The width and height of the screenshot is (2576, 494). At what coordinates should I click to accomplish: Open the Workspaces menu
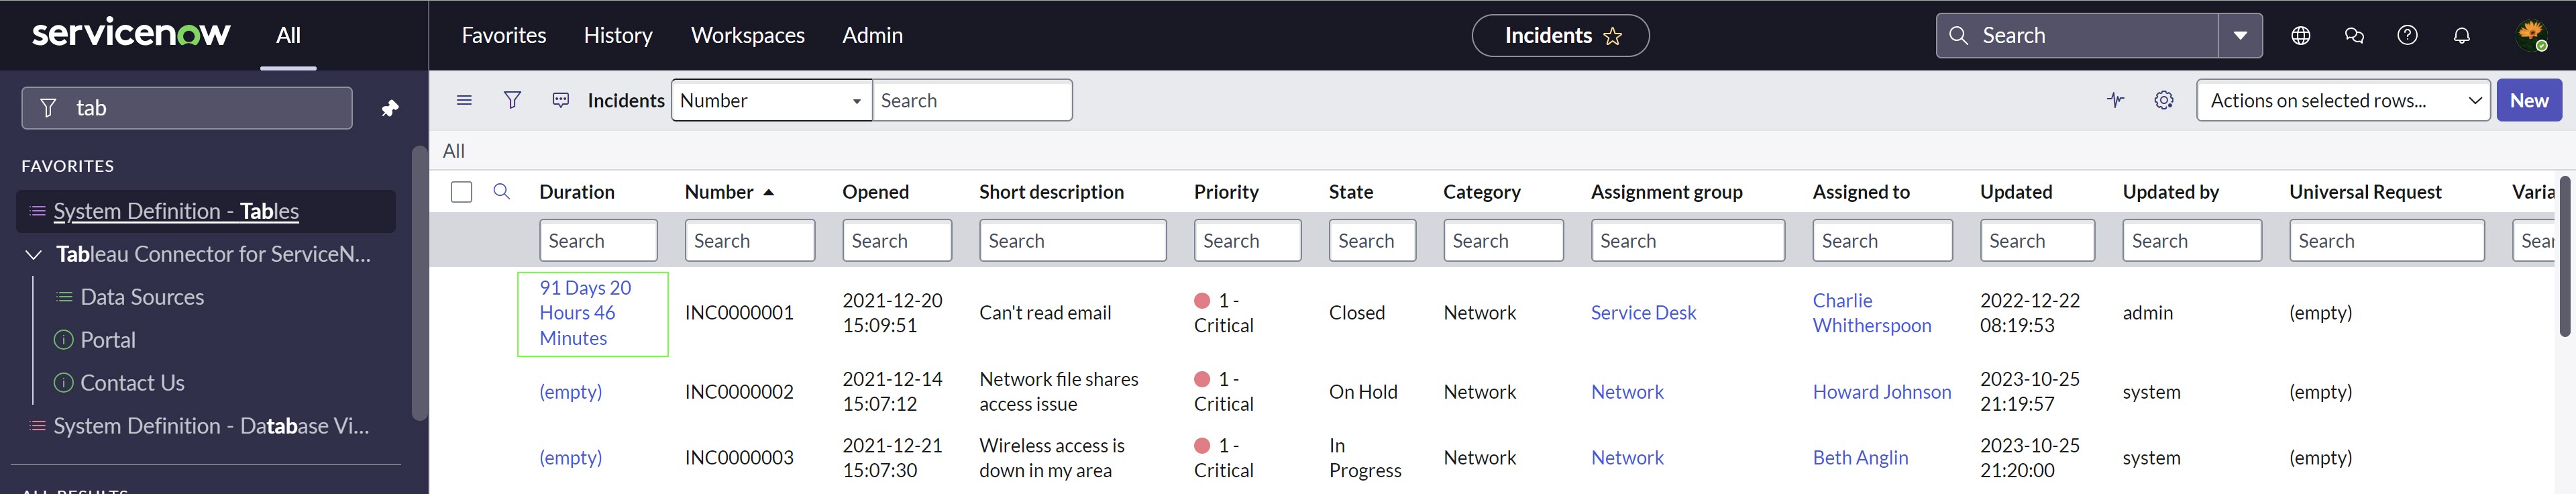coord(747,36)
